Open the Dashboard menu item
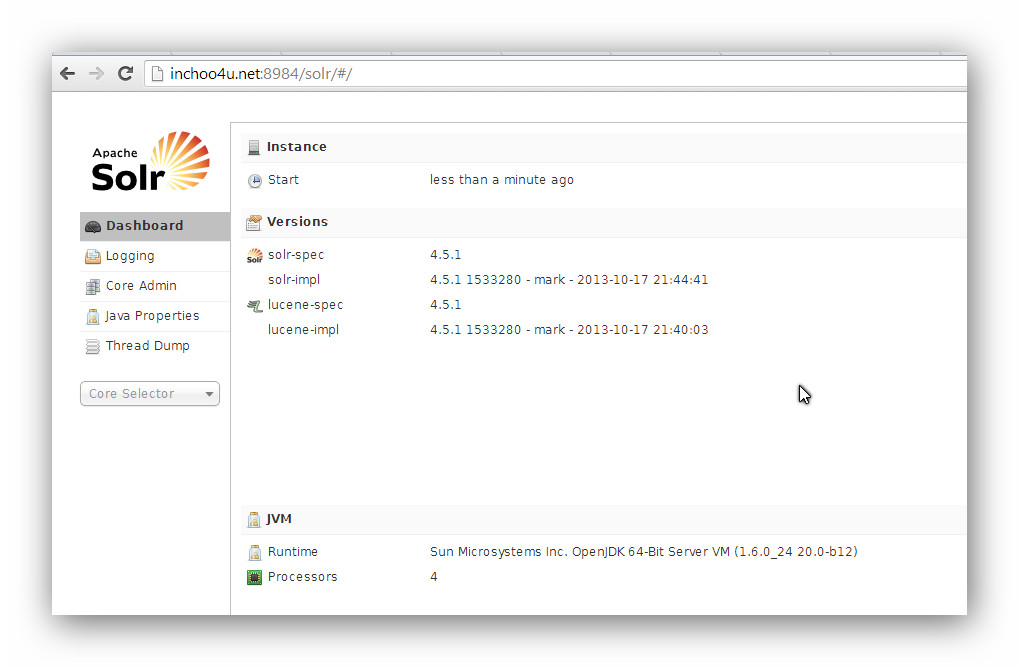Viewport: 1019px width, 667px height. point(145,226)
